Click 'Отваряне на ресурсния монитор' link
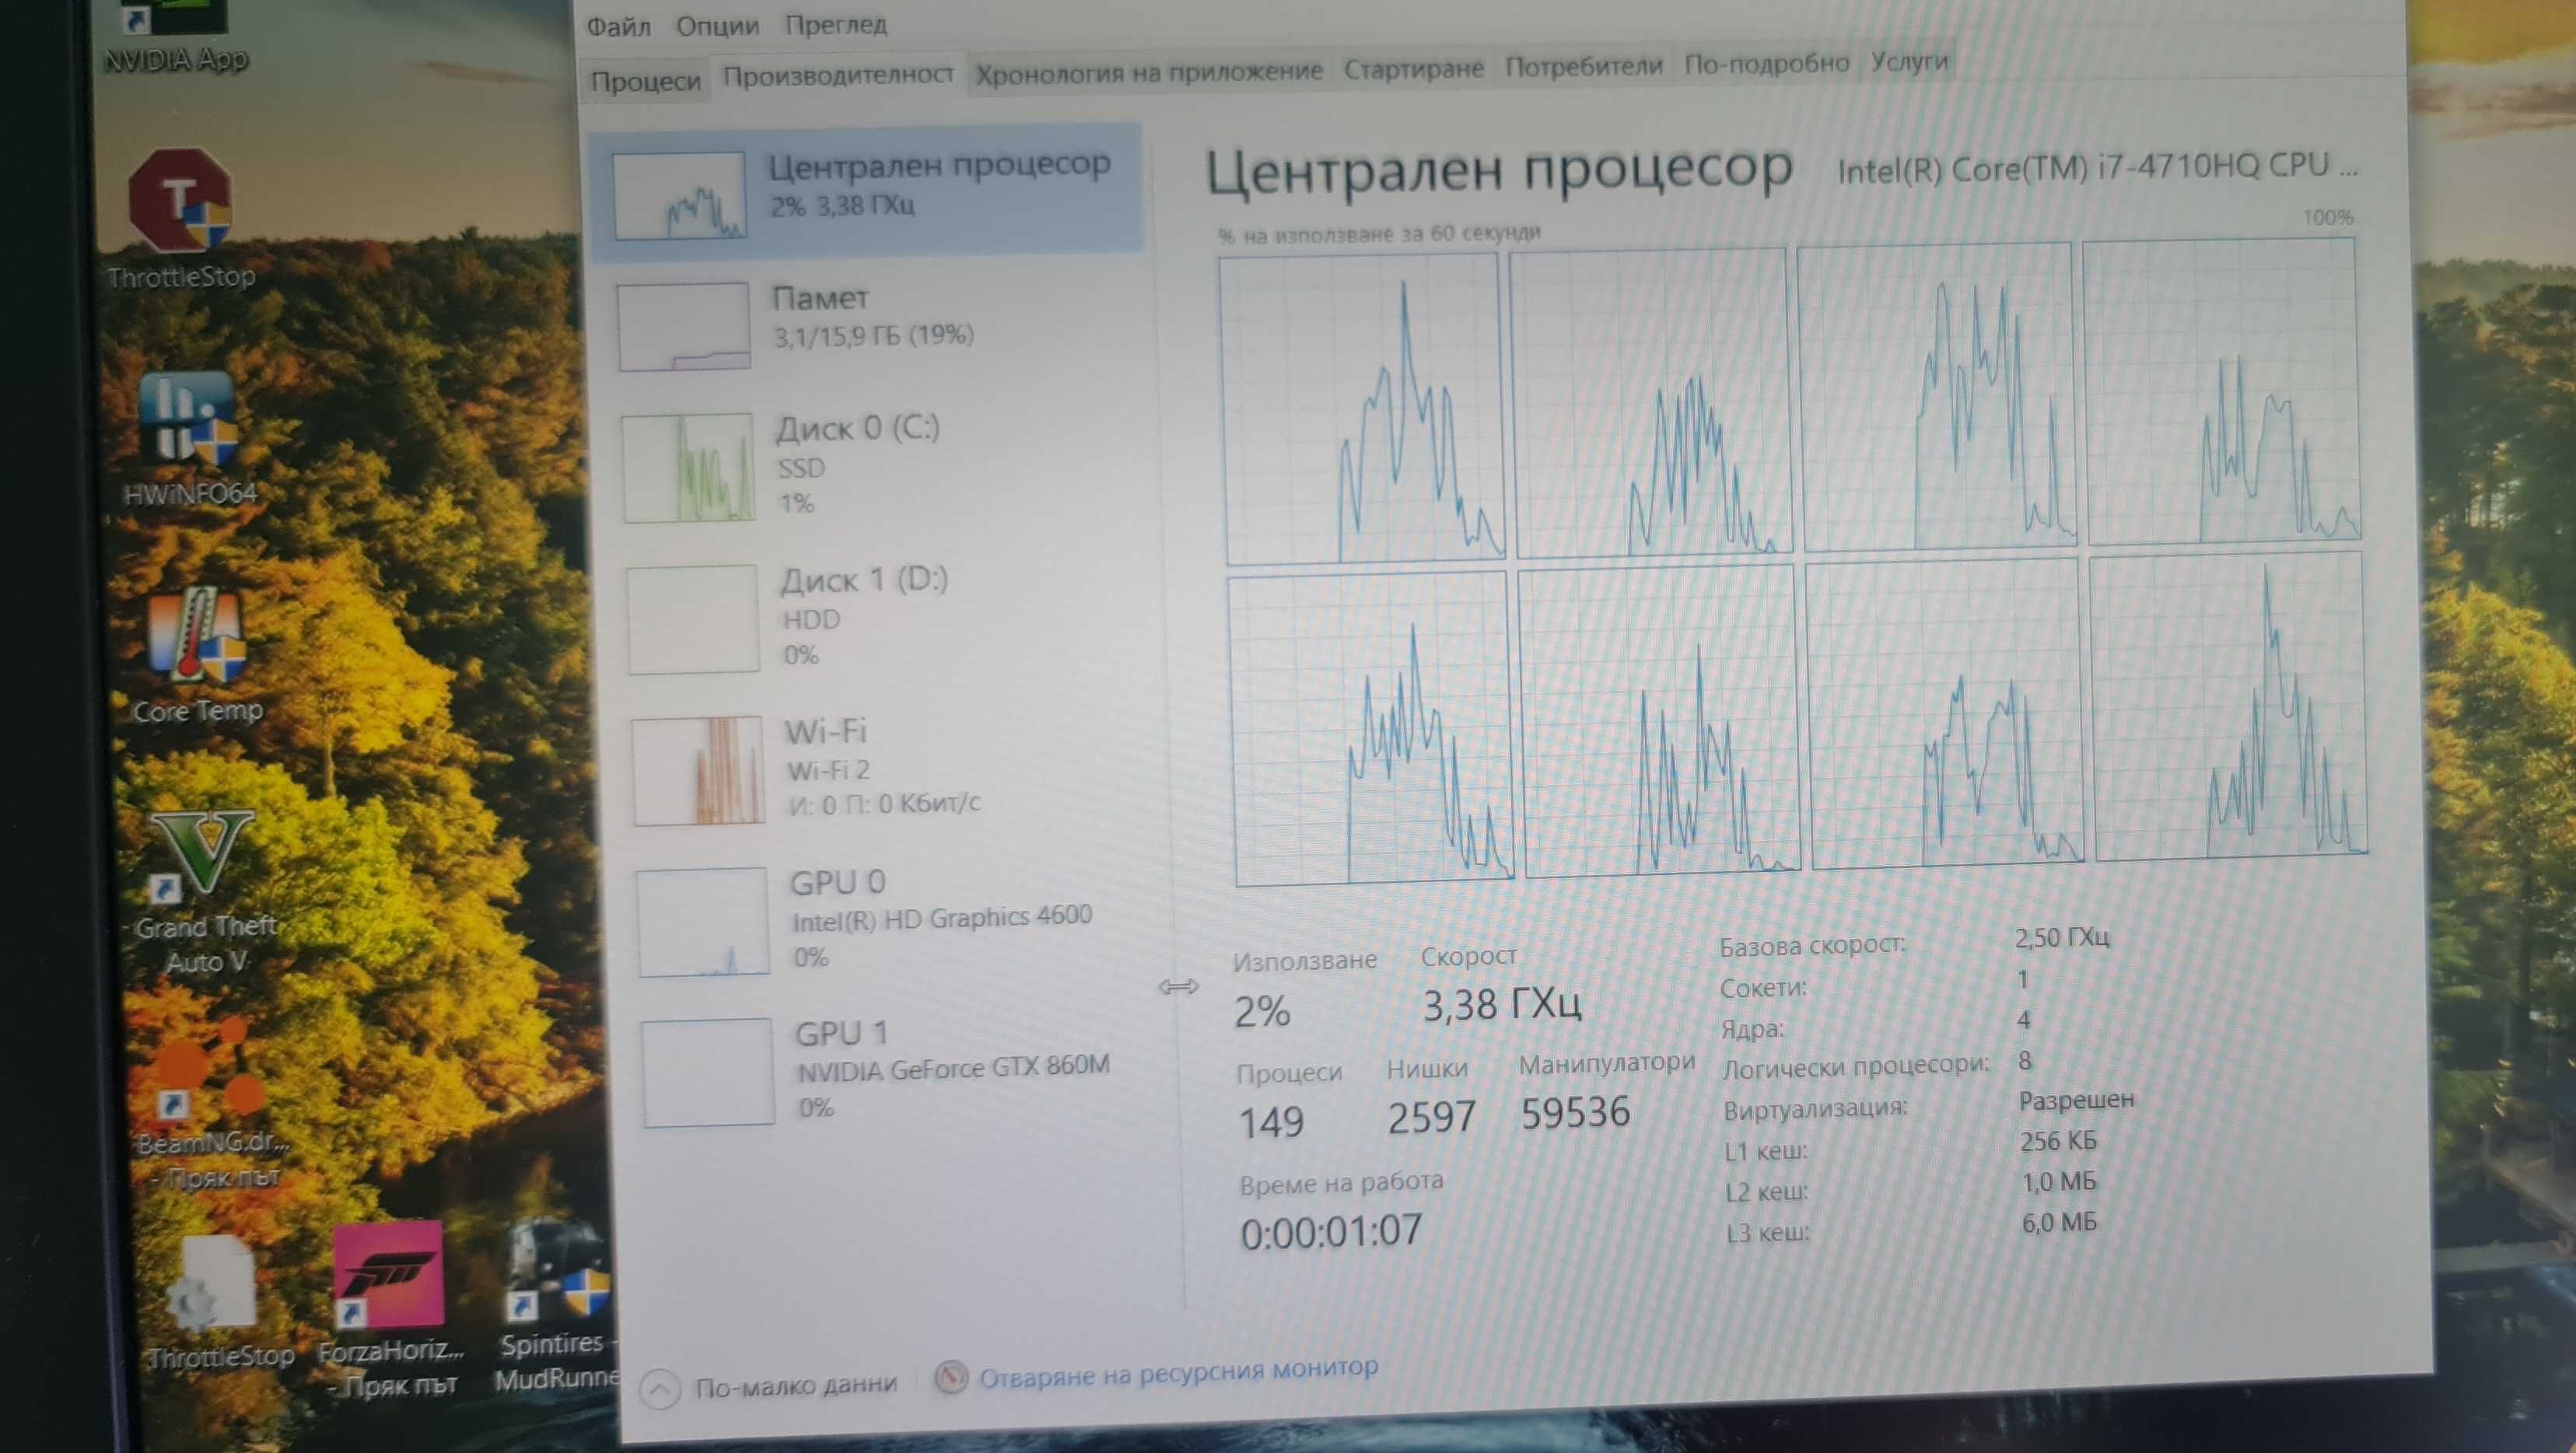 click(x=1178, y=1372)
